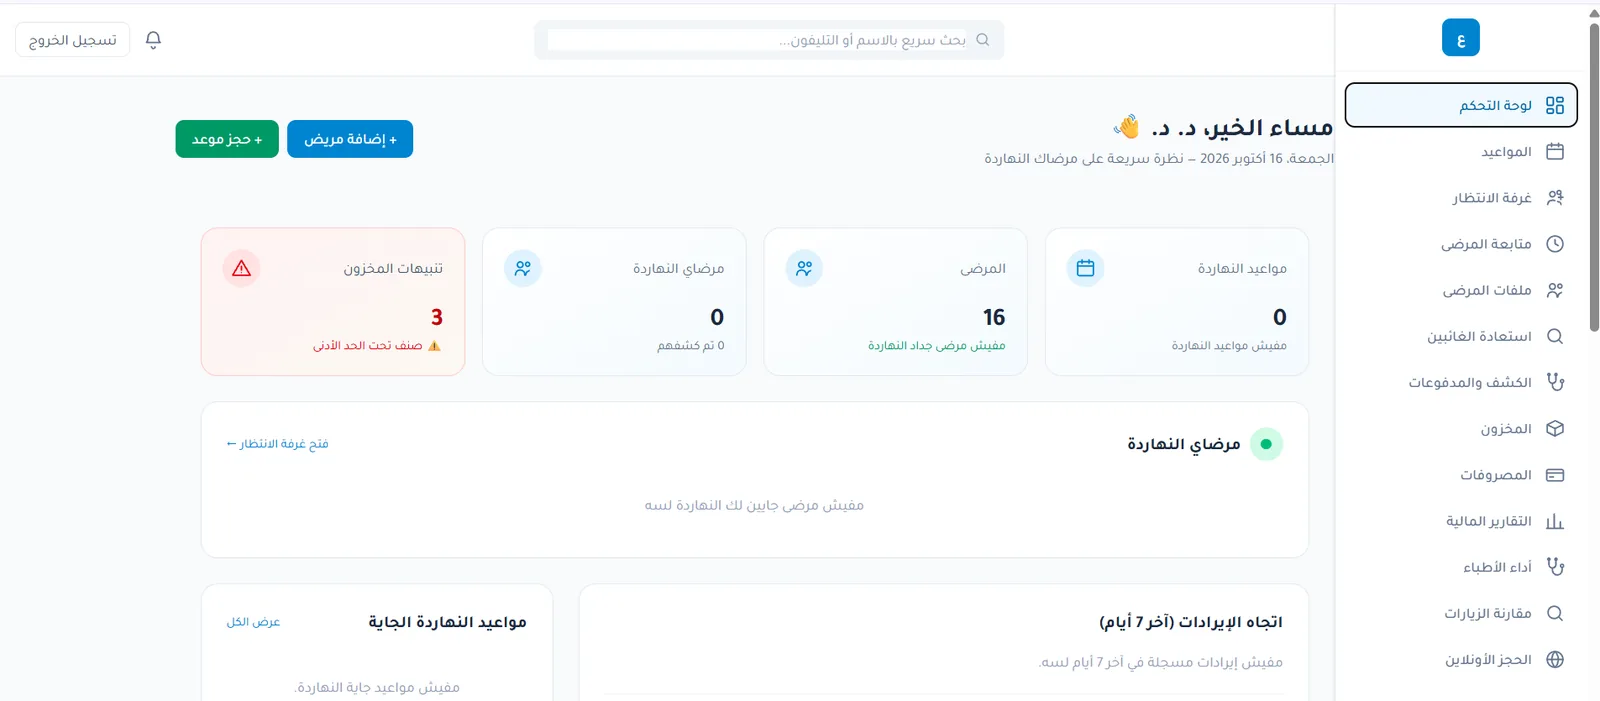Open التقارير المالية sidebar item
Screen dimensions: 1600x701
(1461, 521)
